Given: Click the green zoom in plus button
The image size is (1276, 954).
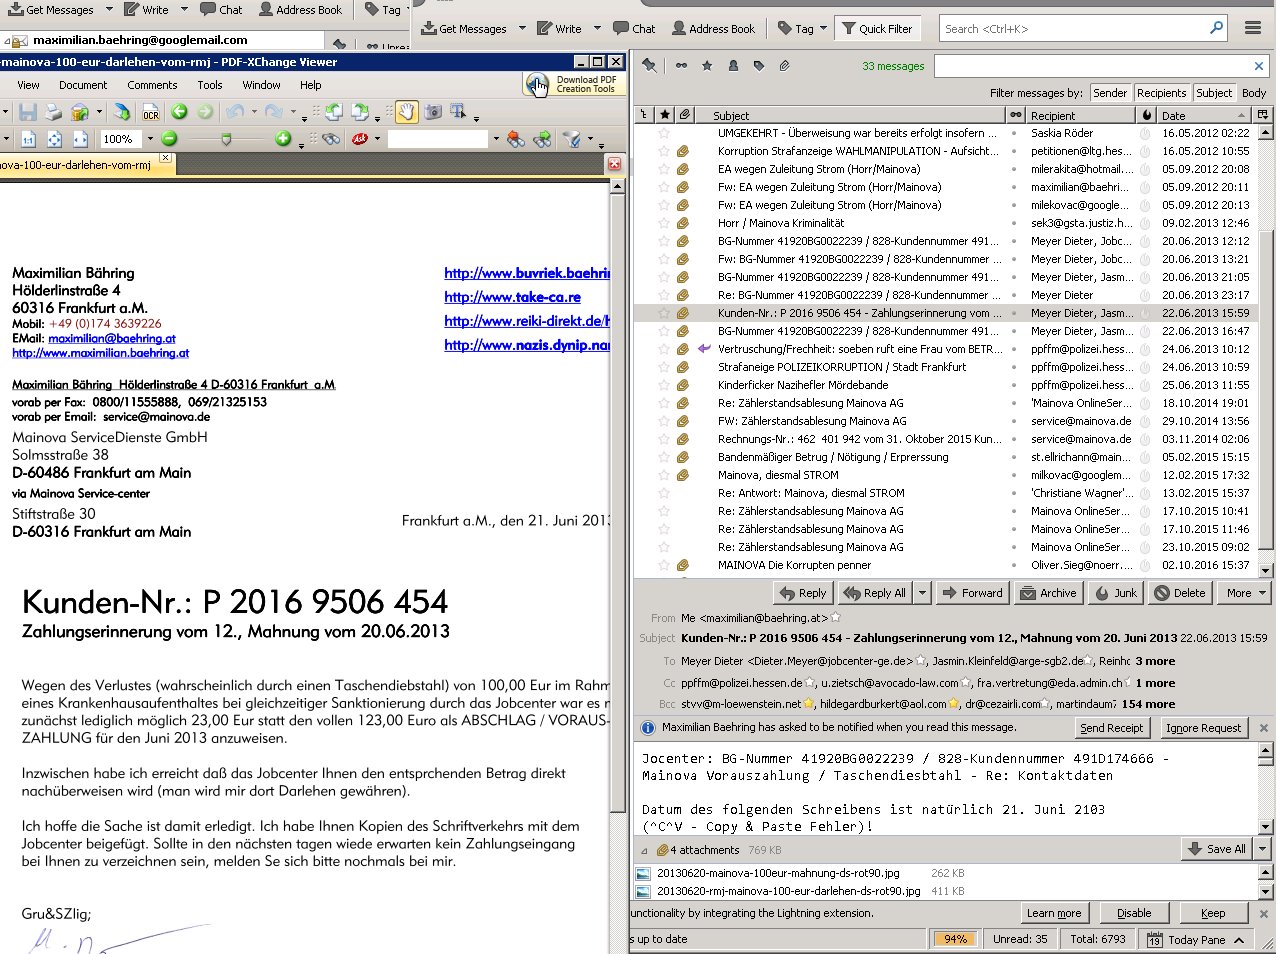Looking at the screenshot, I should pos(283,139).
